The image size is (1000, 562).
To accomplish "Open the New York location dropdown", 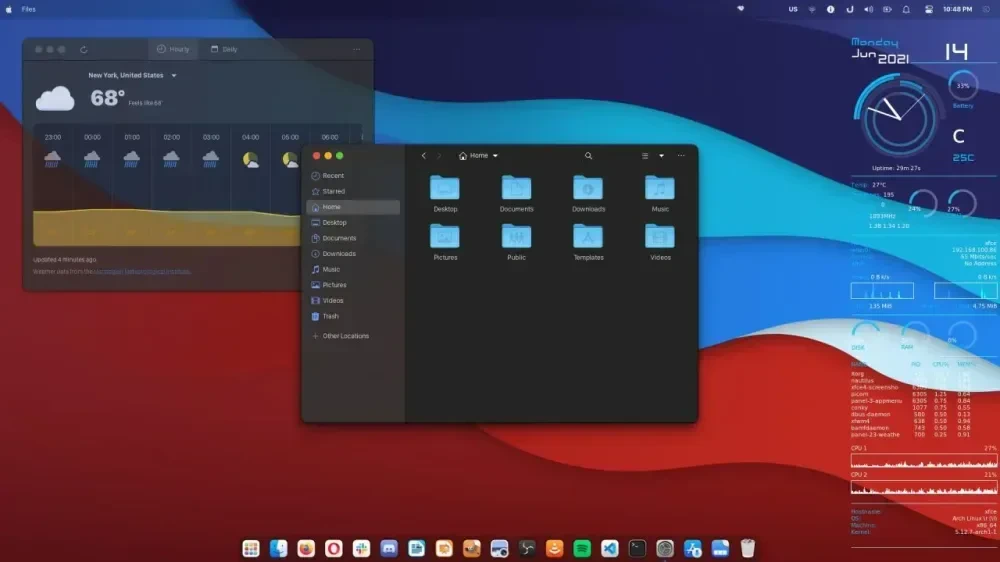I will click(x=132, y=75).
